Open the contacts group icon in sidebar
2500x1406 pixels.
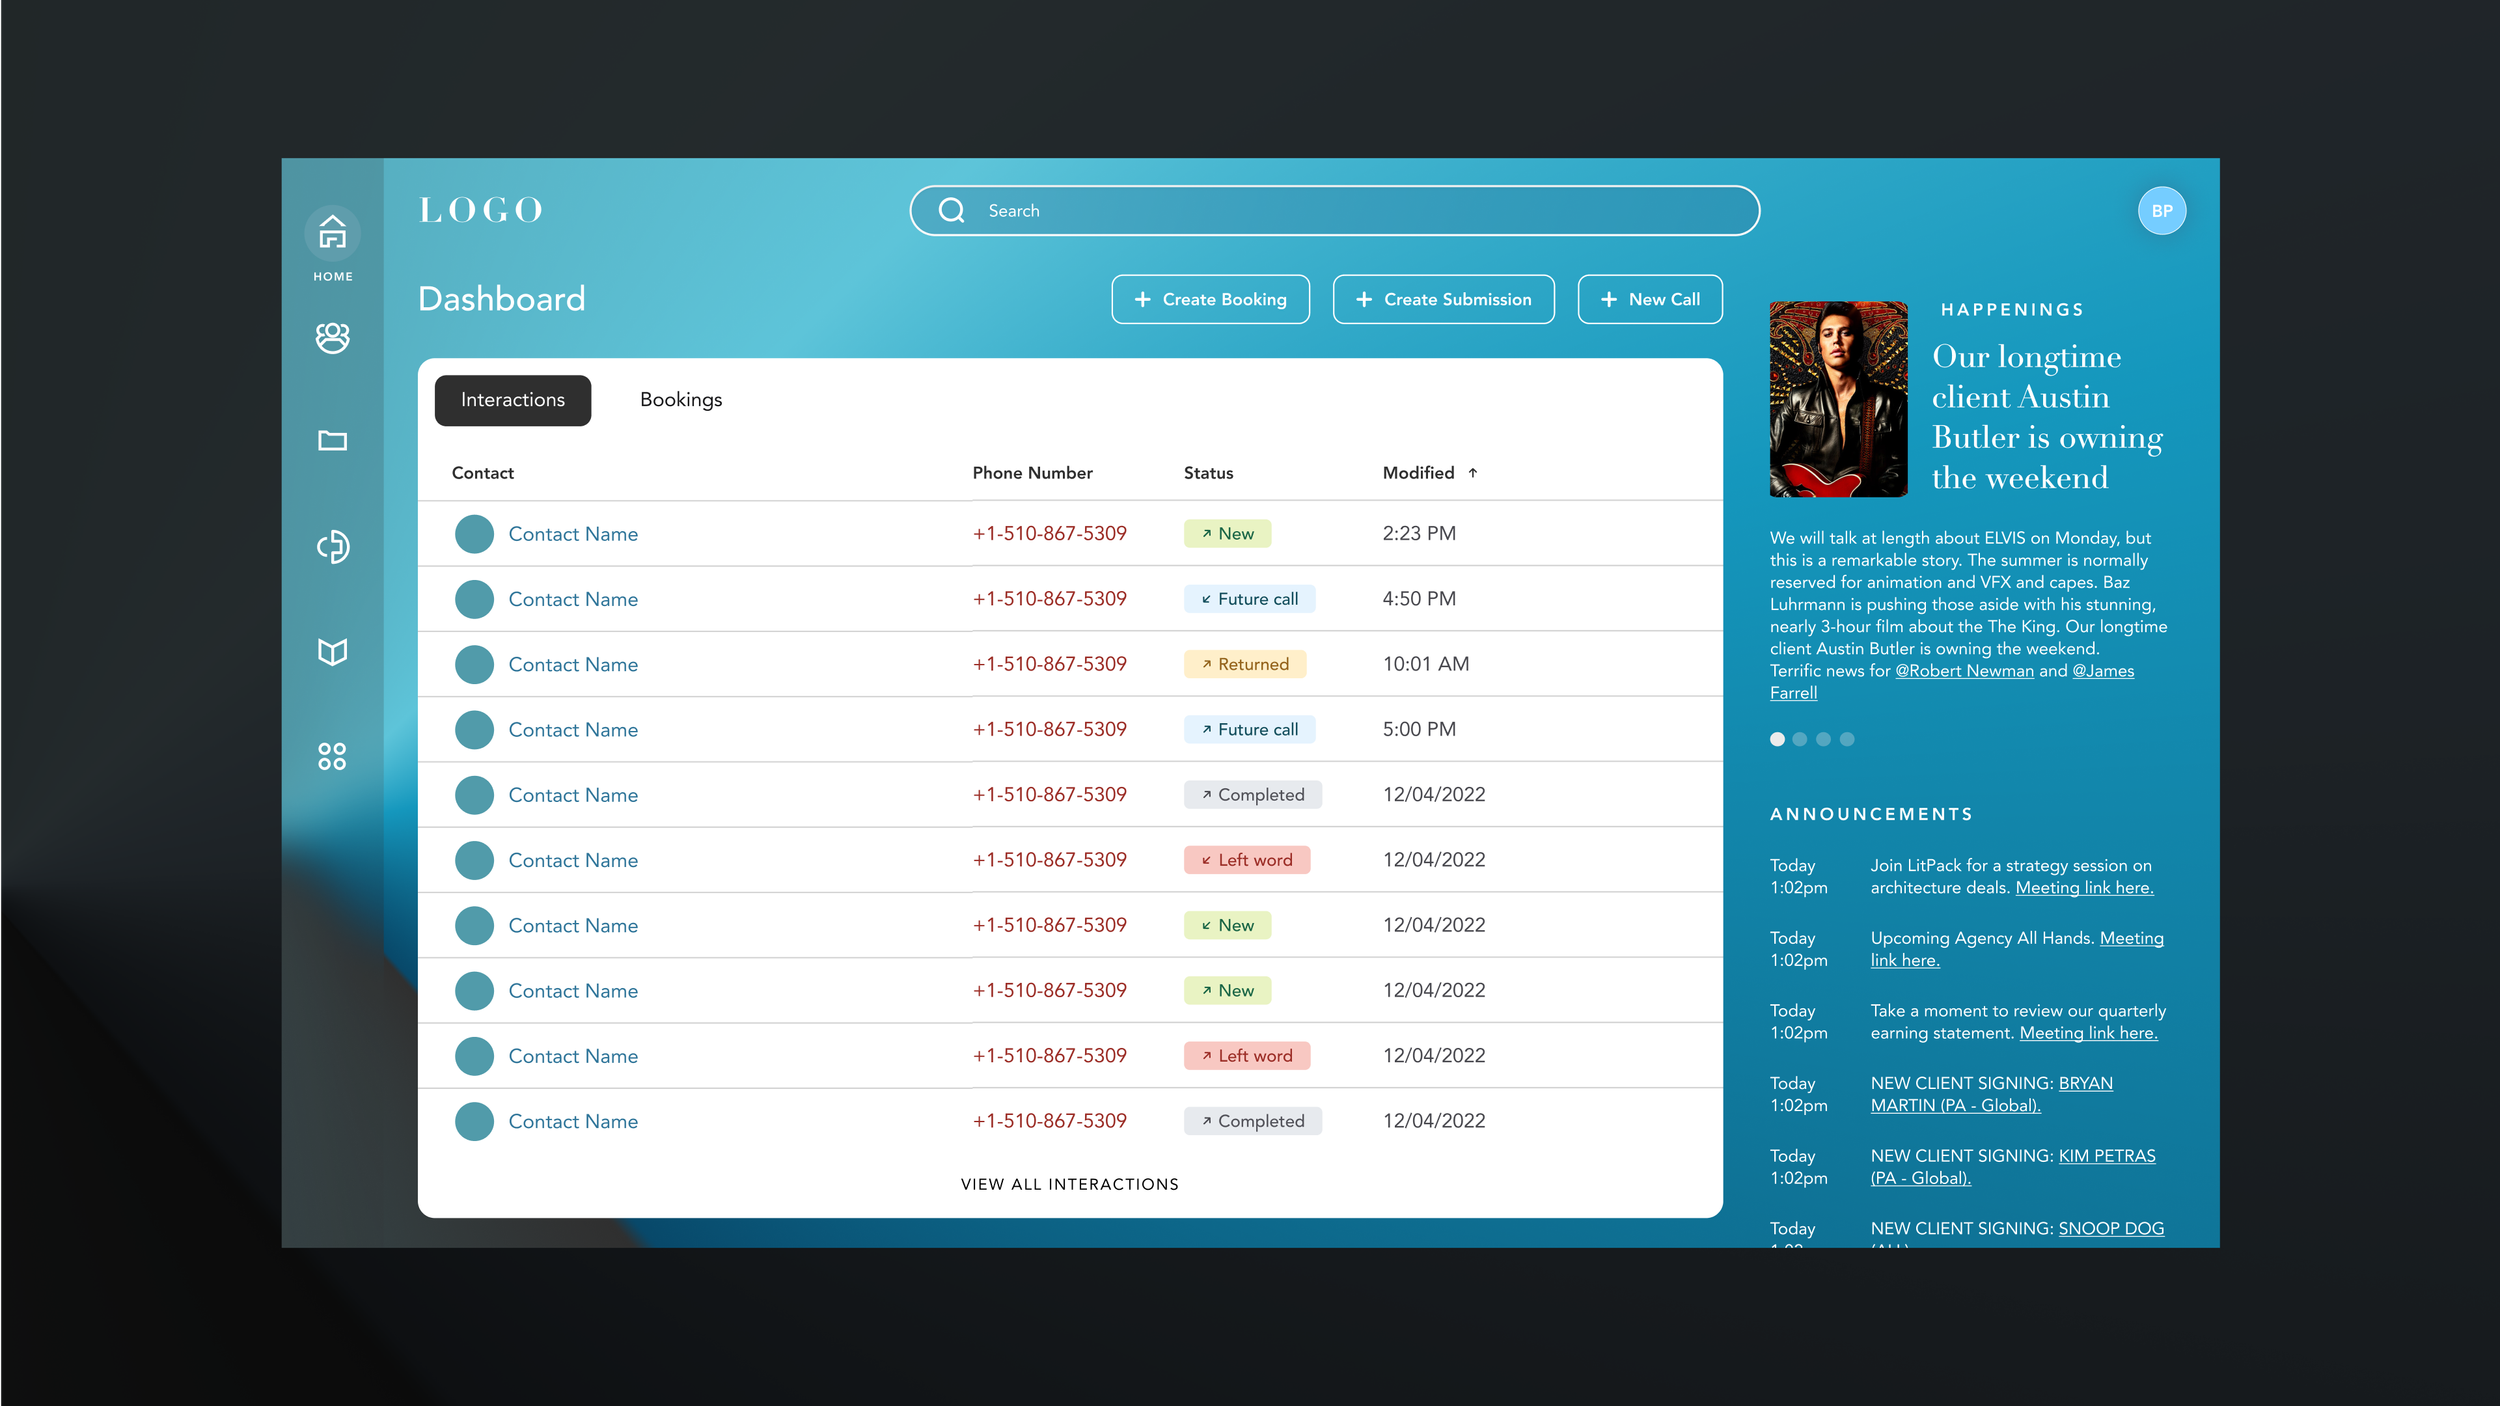[332, 338]
